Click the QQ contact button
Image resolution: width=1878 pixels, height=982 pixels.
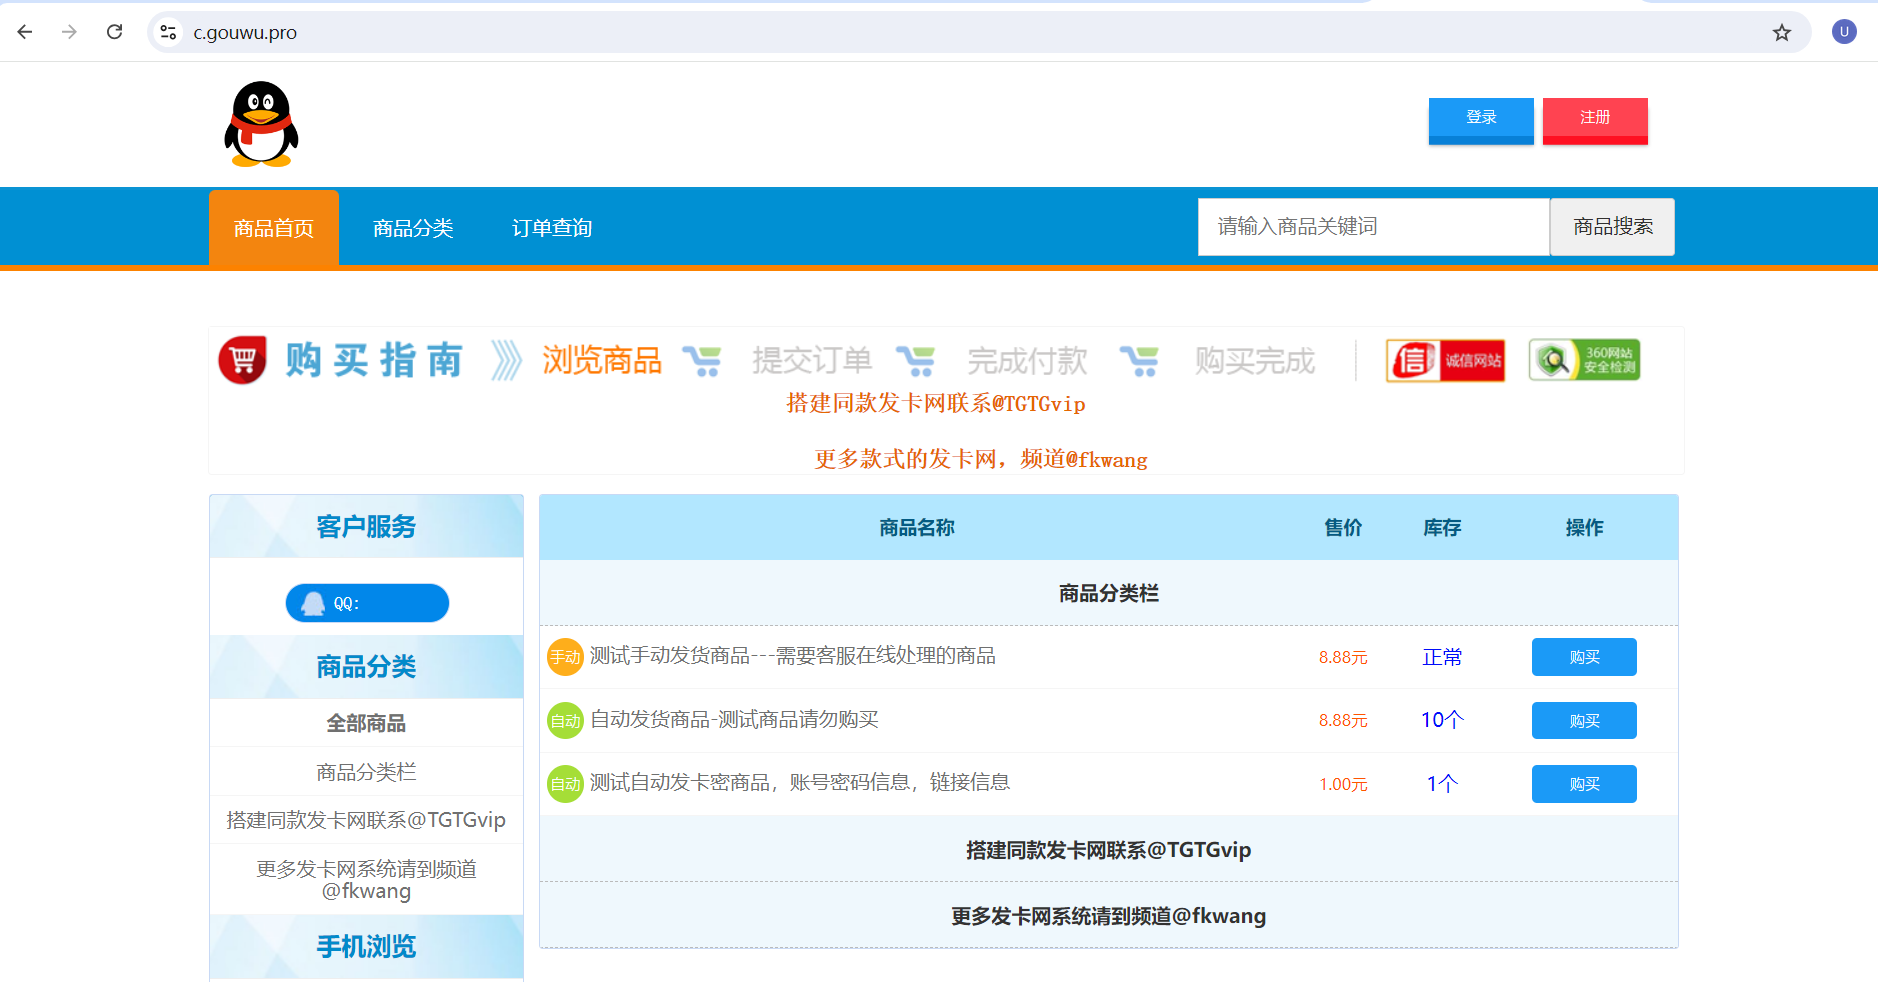[x=367, y=603]
